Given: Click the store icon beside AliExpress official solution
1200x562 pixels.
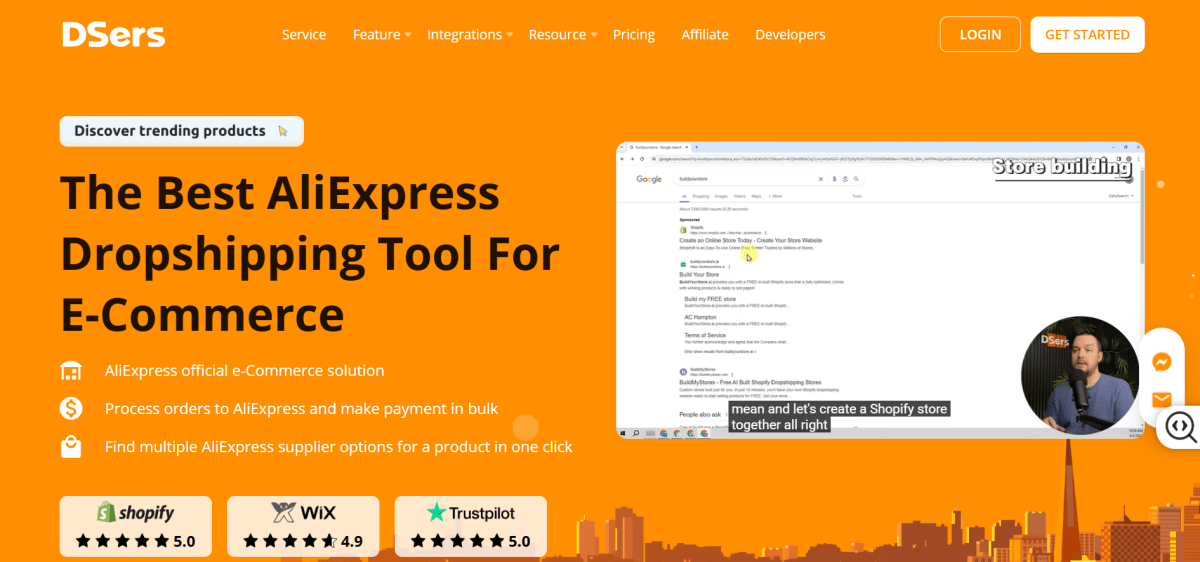Looking at the screenshot, I should (71, 371).
